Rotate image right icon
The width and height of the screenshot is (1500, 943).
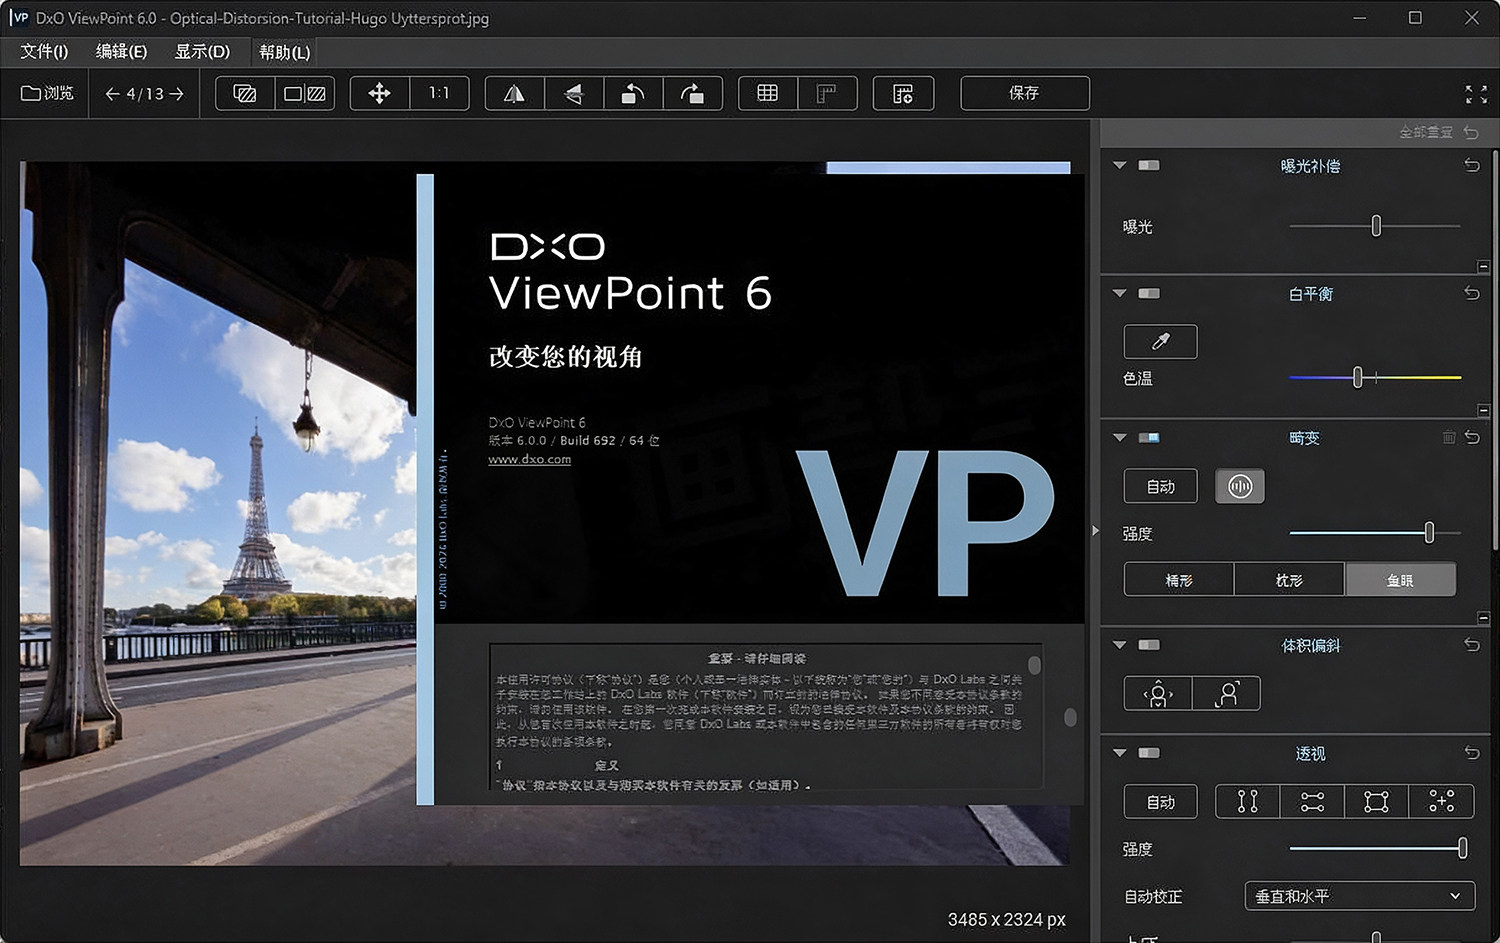(x=692, y=93)
